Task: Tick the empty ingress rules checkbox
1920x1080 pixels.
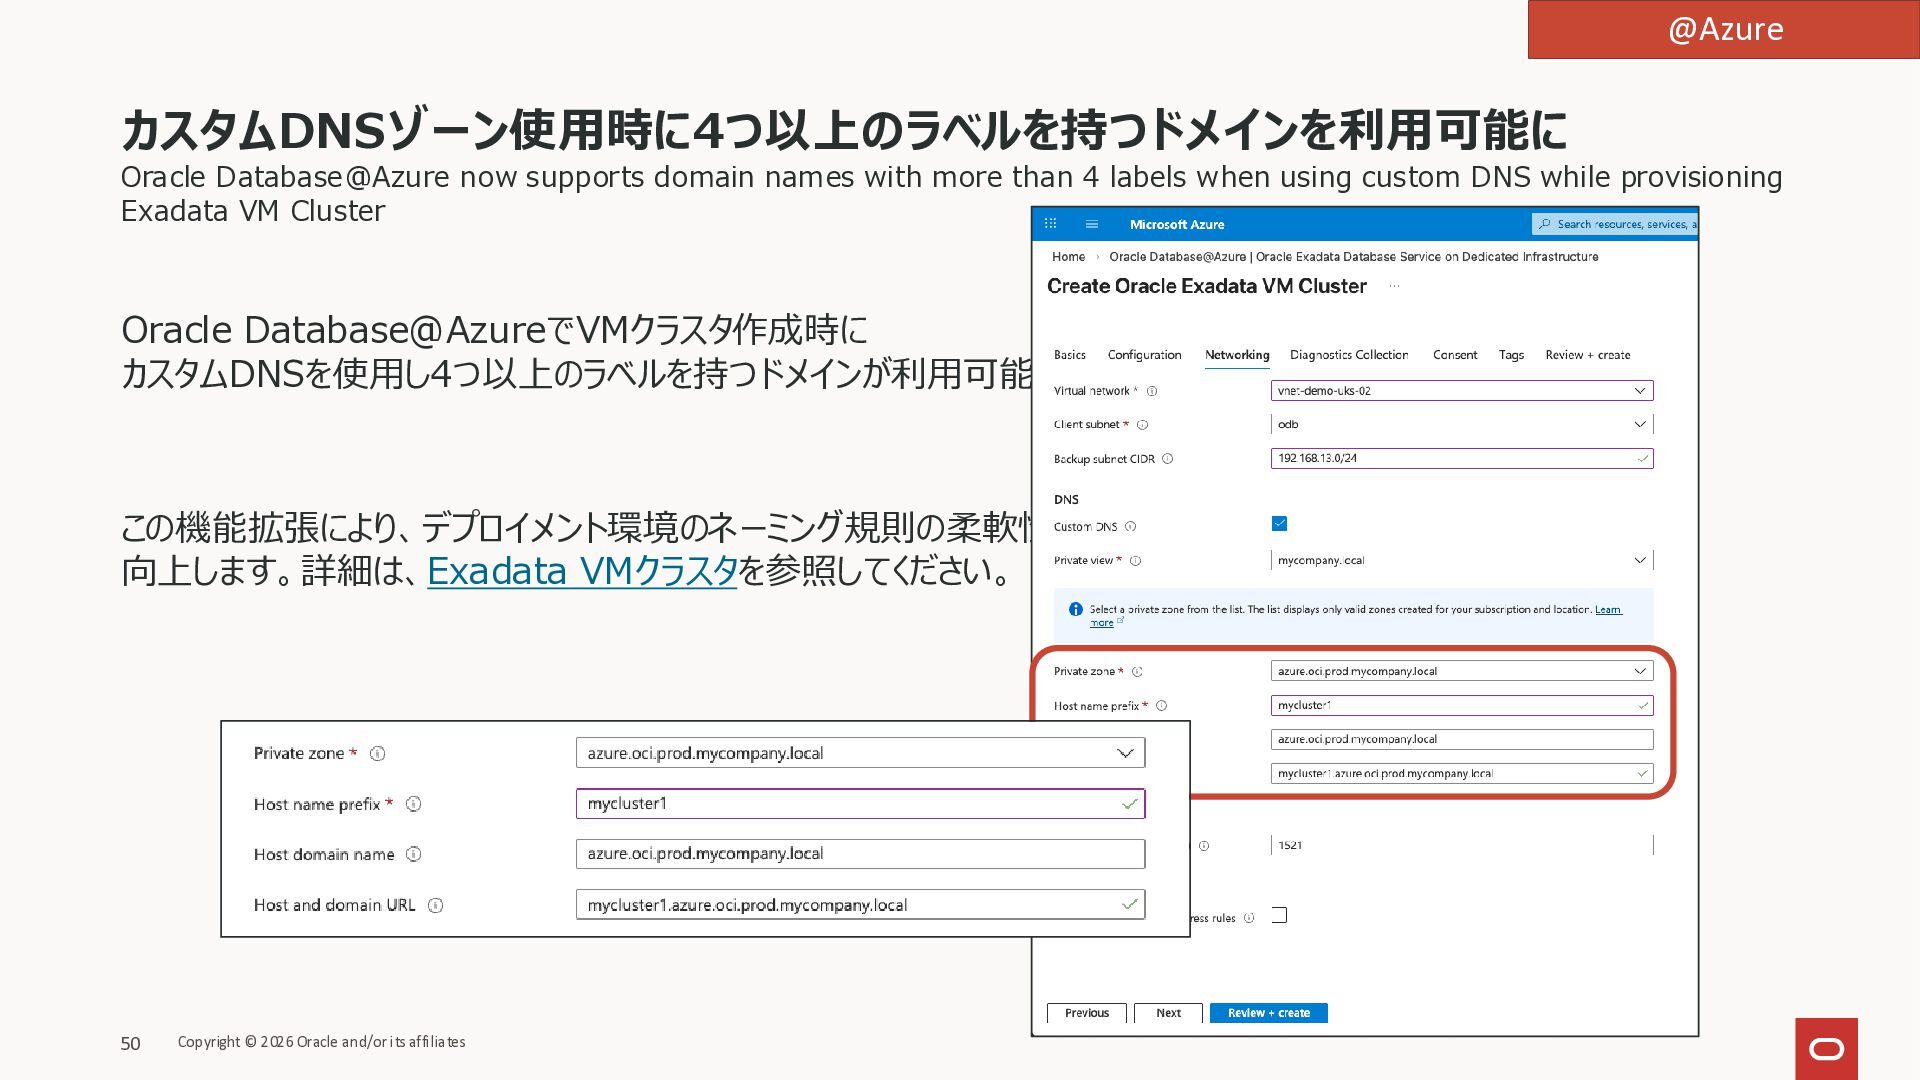Action: tap(1279, 915)
